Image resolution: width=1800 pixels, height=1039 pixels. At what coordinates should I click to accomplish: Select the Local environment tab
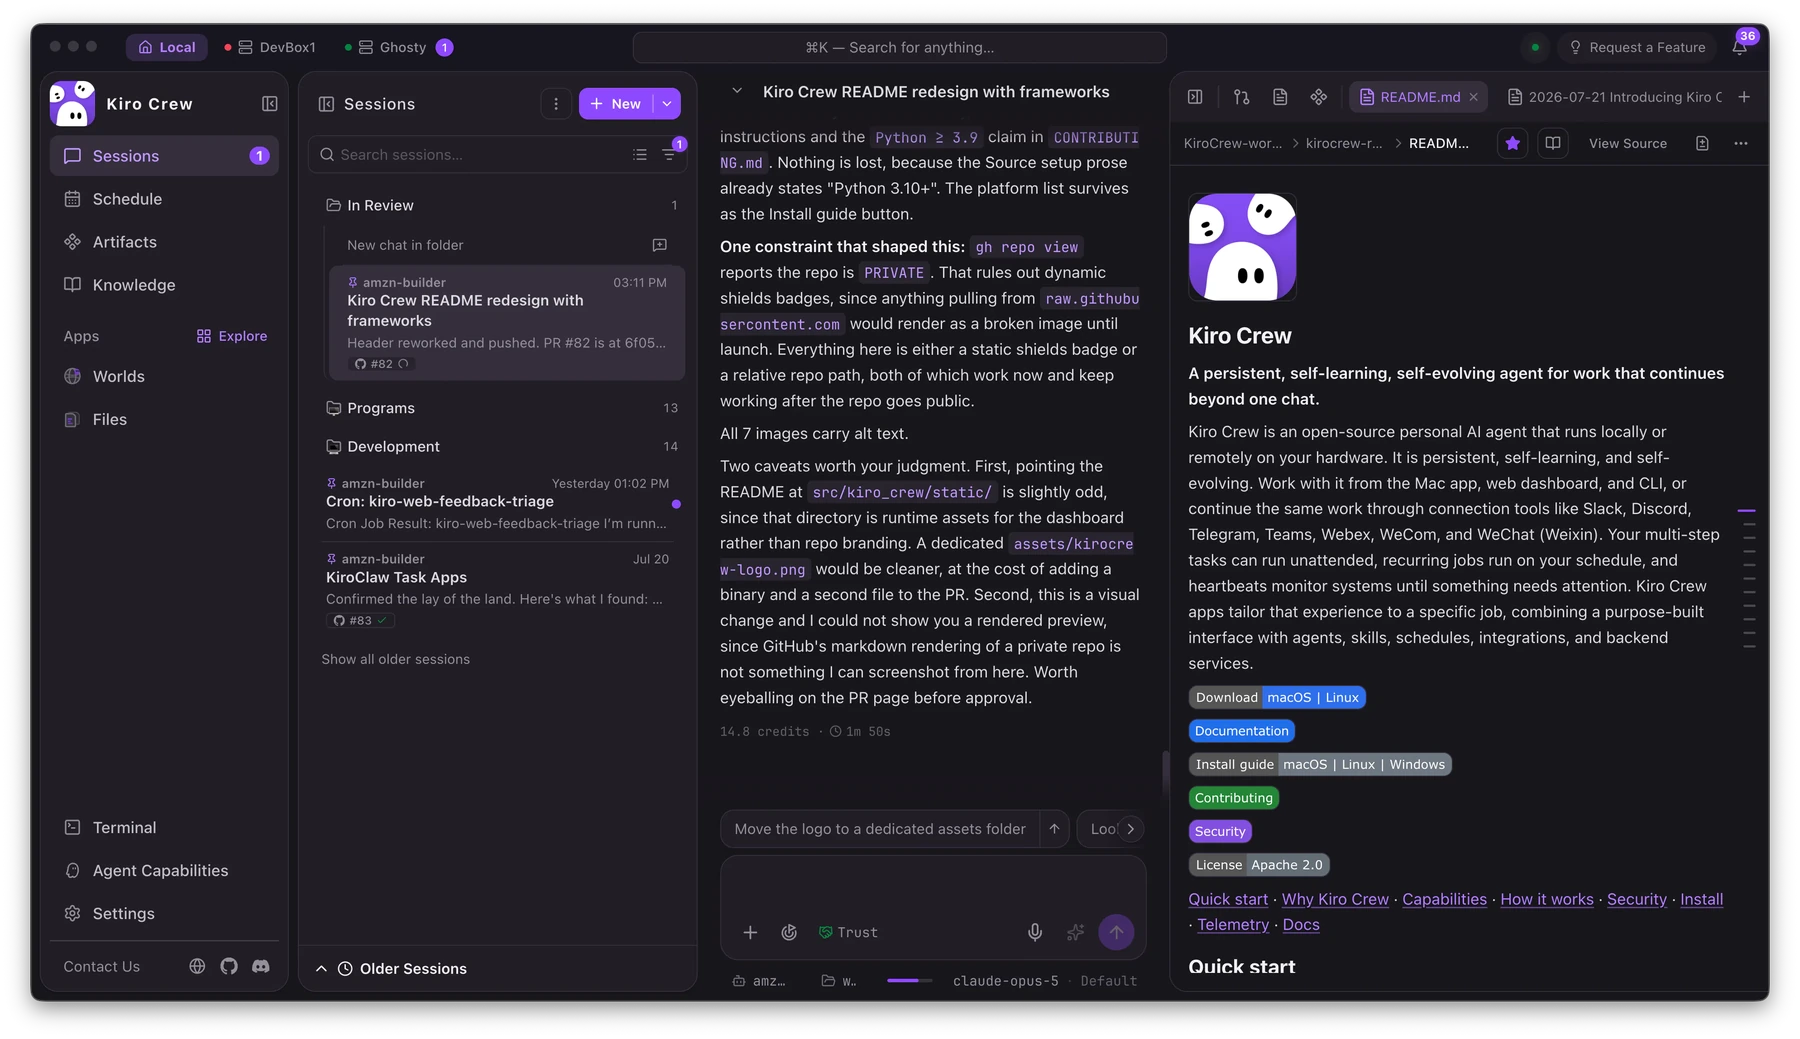tap(167, 47)
